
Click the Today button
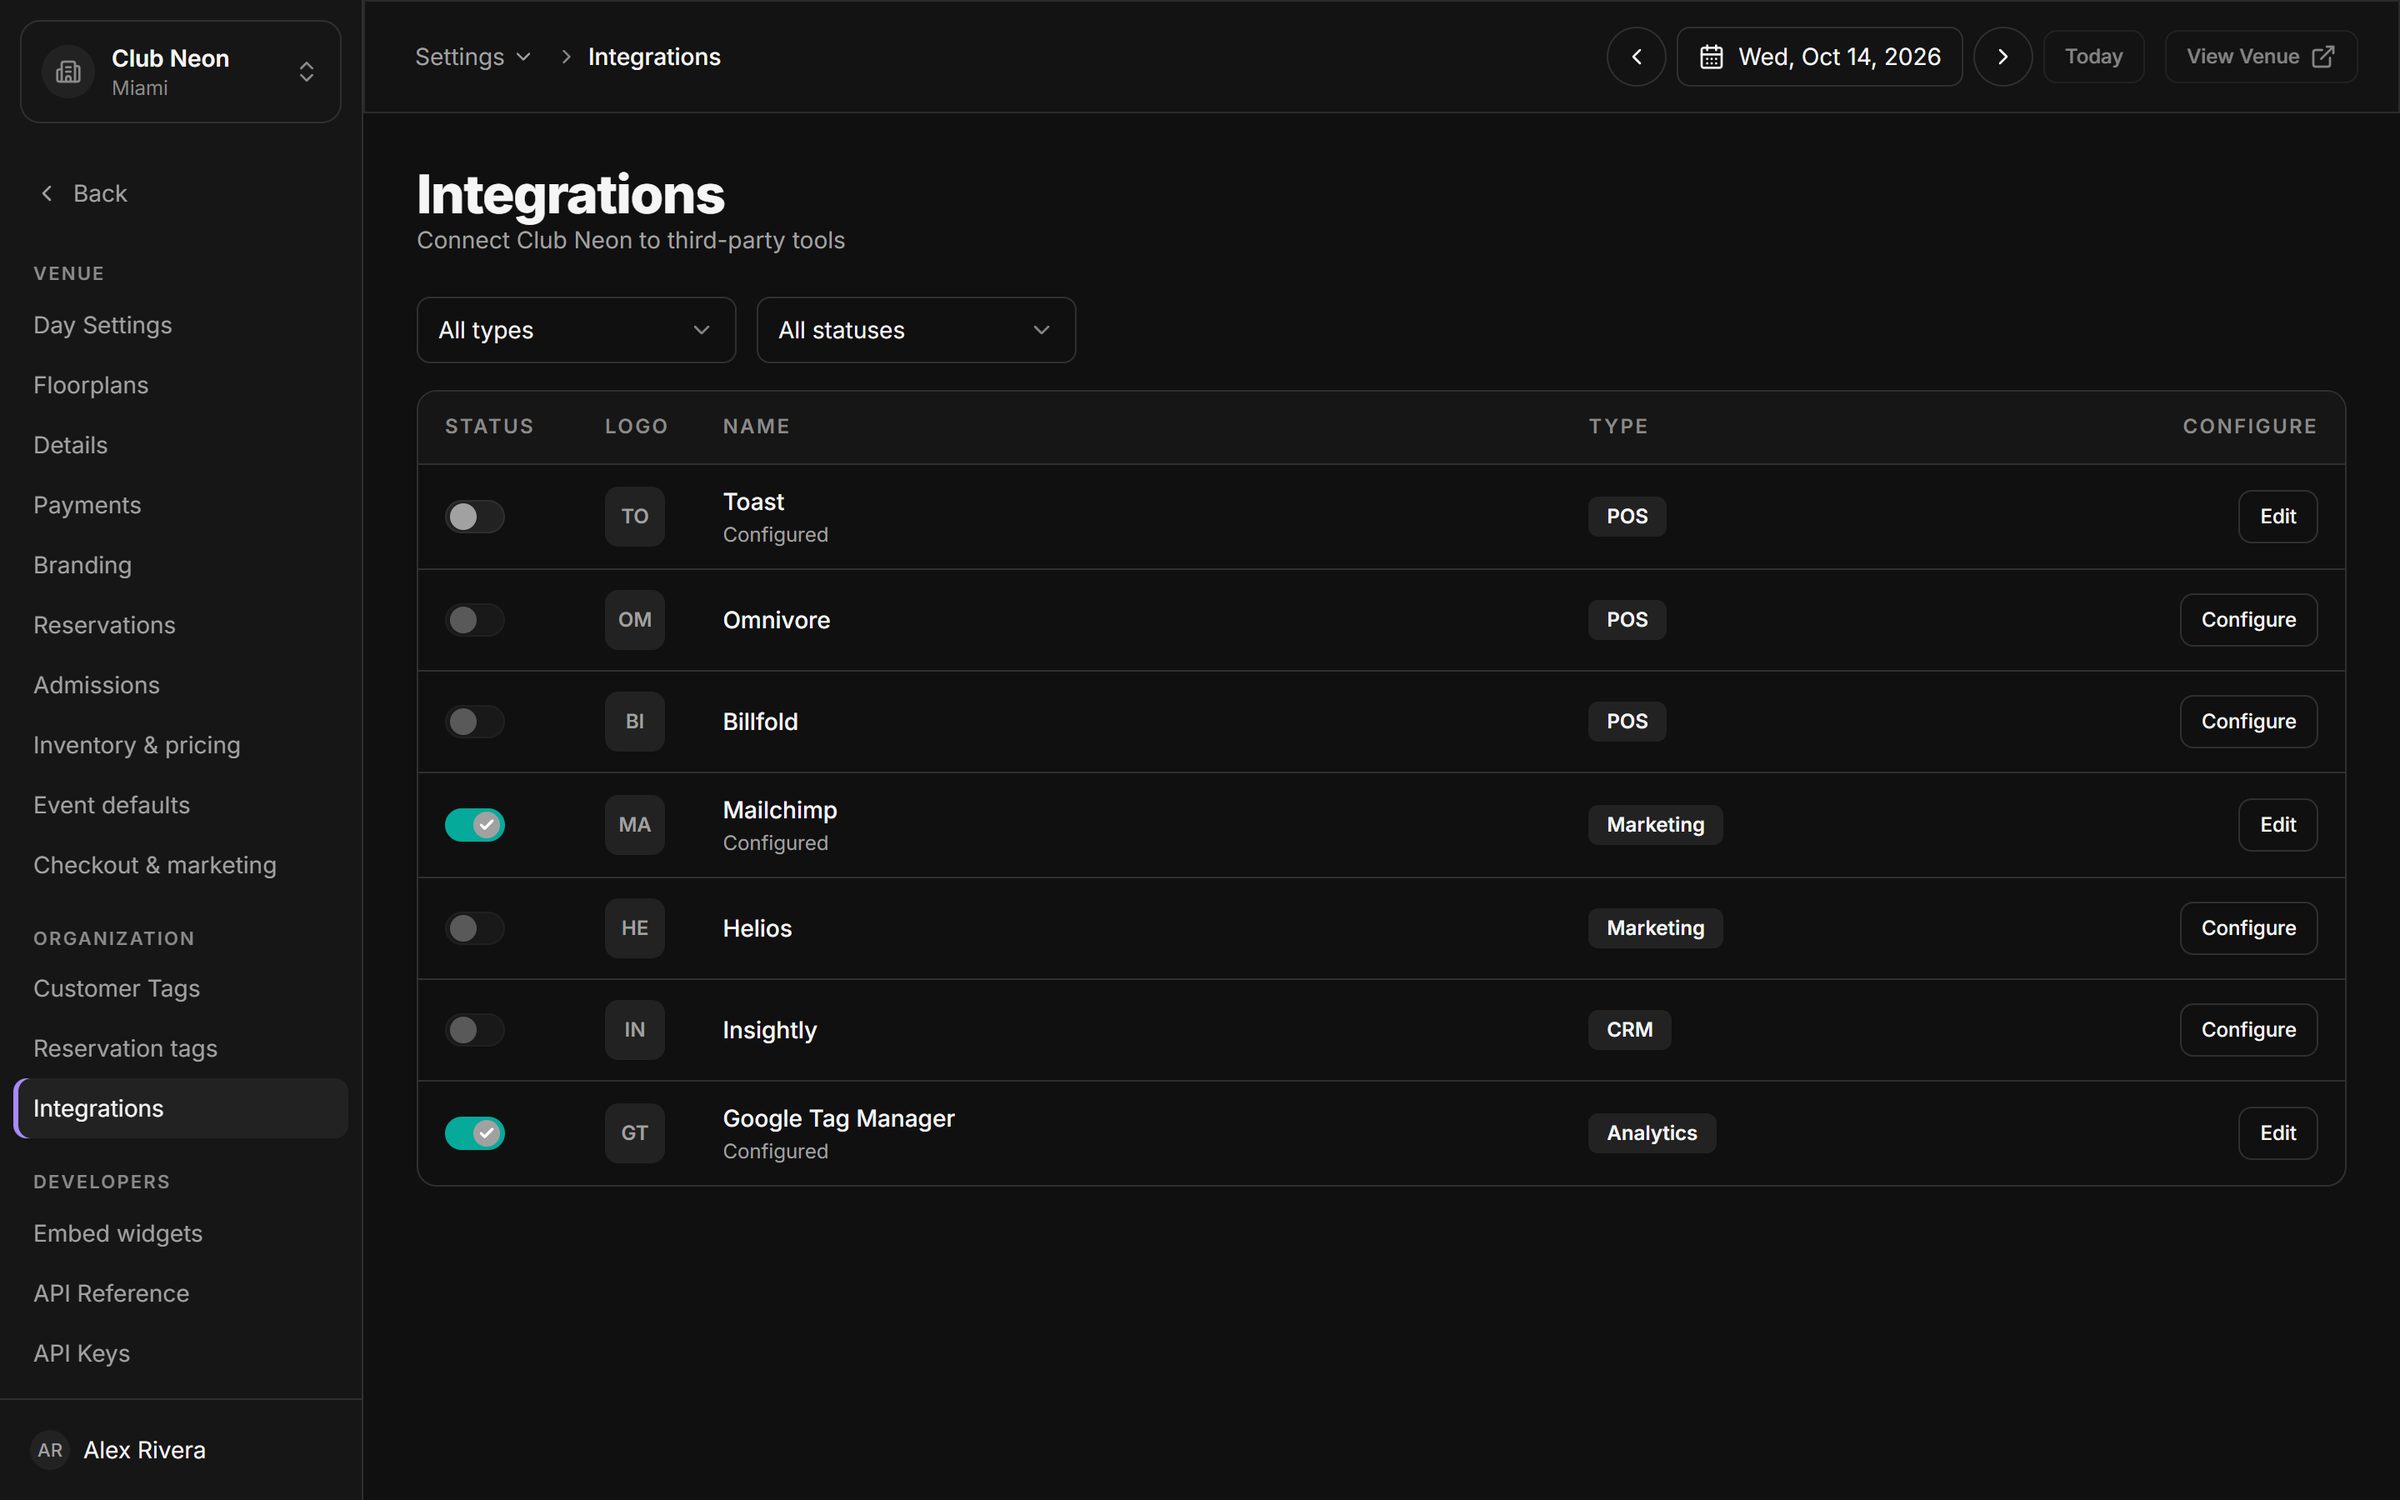[2093, 57]
